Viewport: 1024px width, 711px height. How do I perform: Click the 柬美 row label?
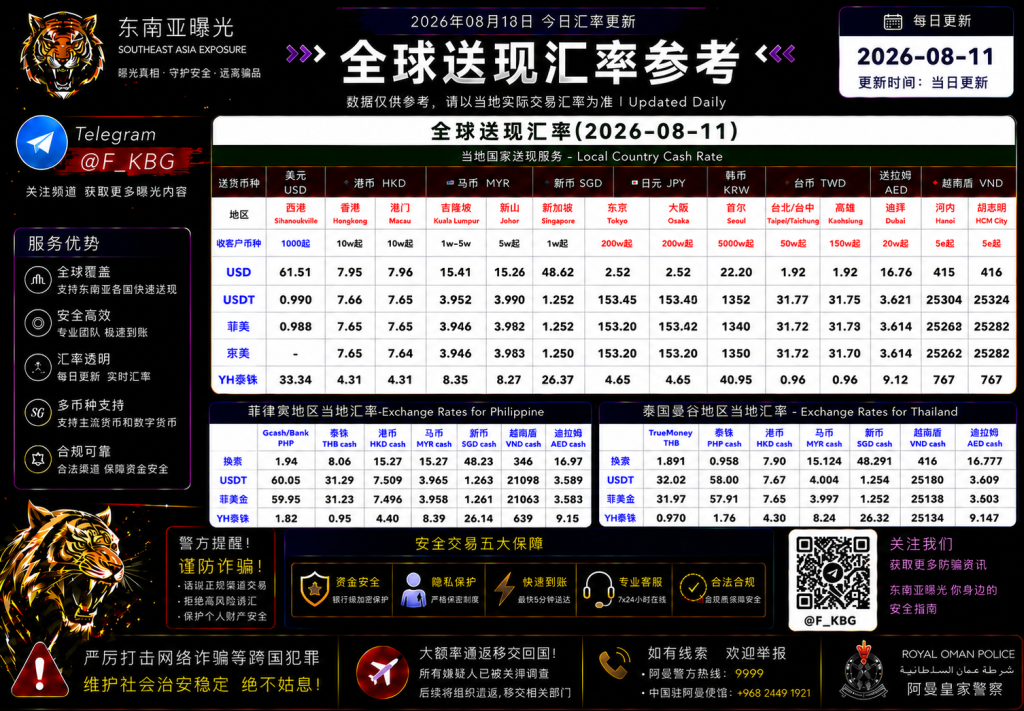pyautogui.click(x=238, y=353)
